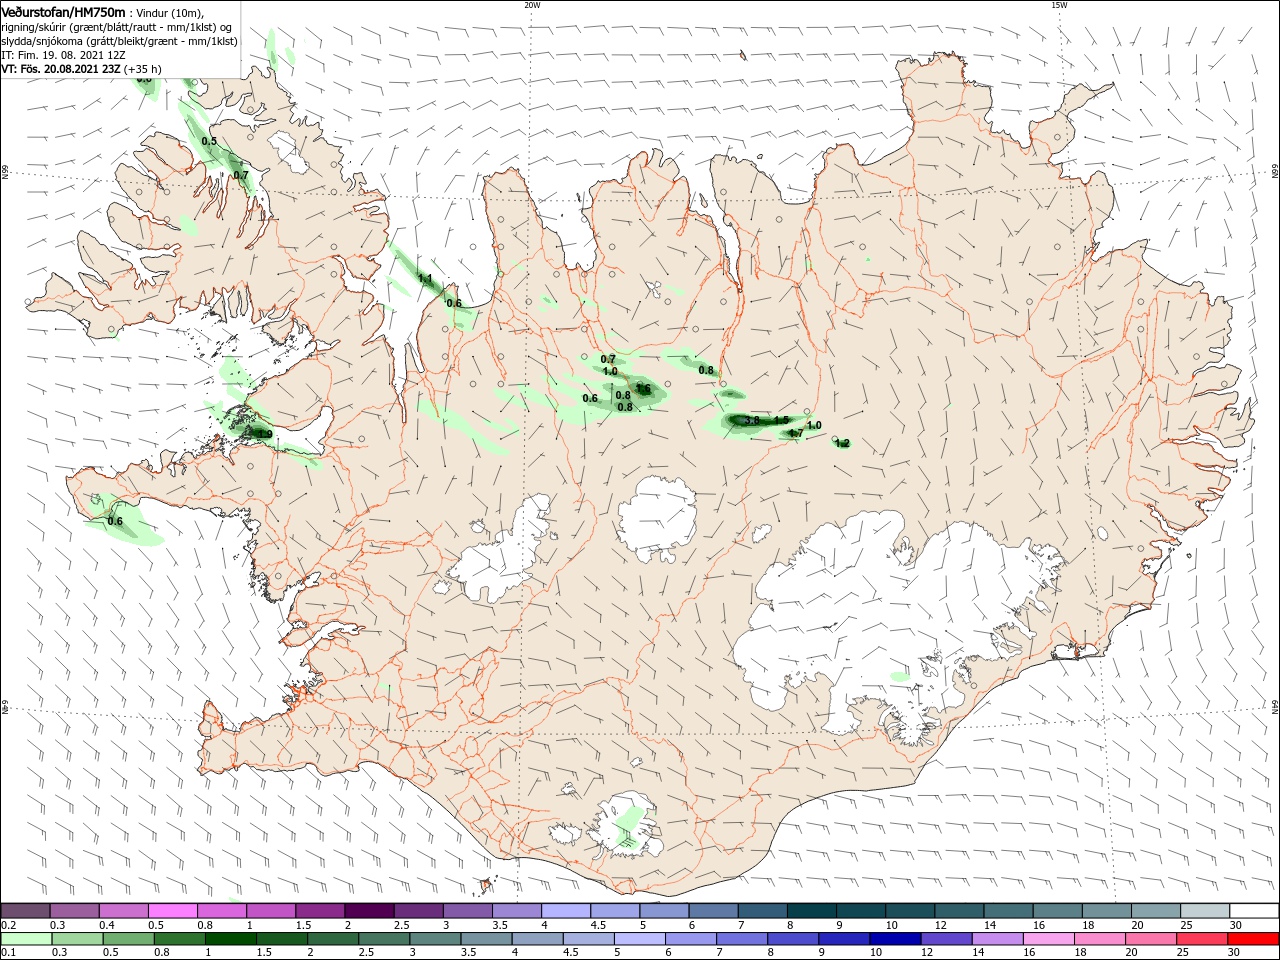Click the 'VT: Fös. 20.08.2021 23Z (+35 h)' line
This screenshot has width=1280, height=960.
82,69
